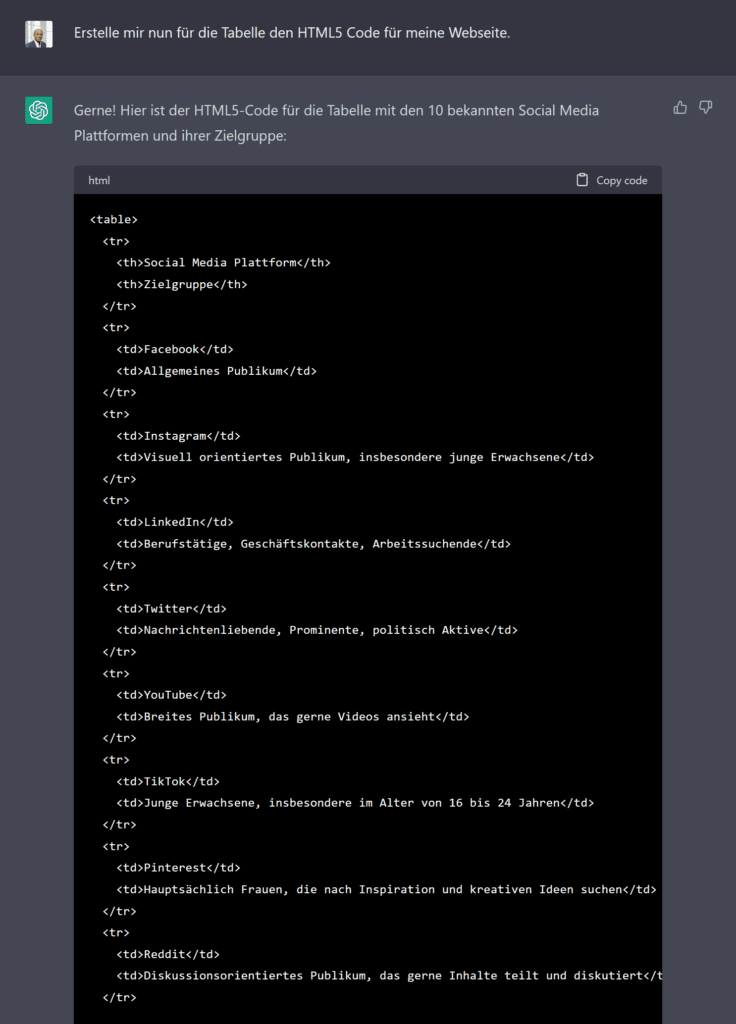Click the TikTok table cell line
The width and height of the screenshot is (736, 1024).
coord(168,781)
